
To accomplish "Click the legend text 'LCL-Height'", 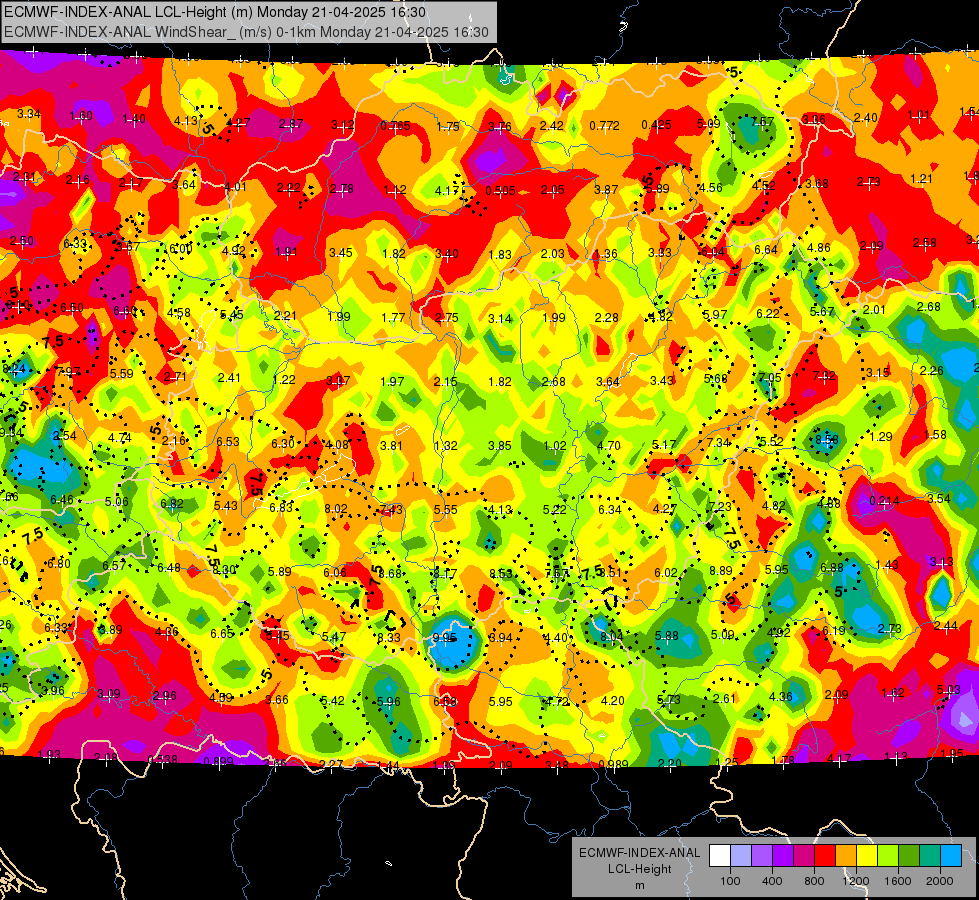I will point(639,869).
